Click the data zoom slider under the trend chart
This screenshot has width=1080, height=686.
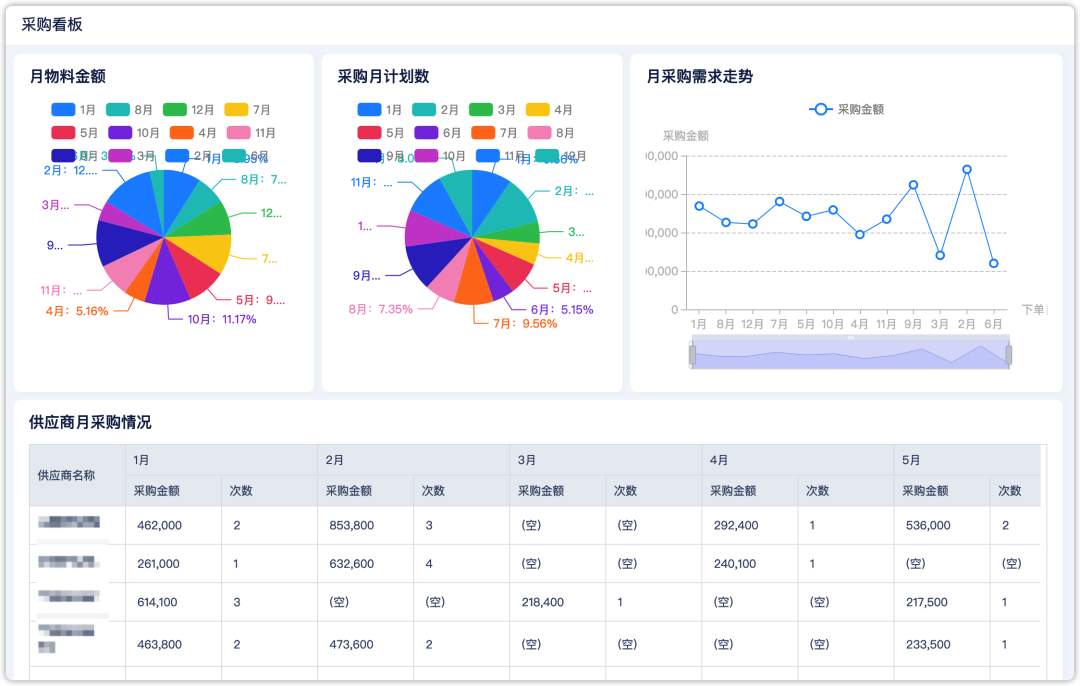tap(850, 352)
